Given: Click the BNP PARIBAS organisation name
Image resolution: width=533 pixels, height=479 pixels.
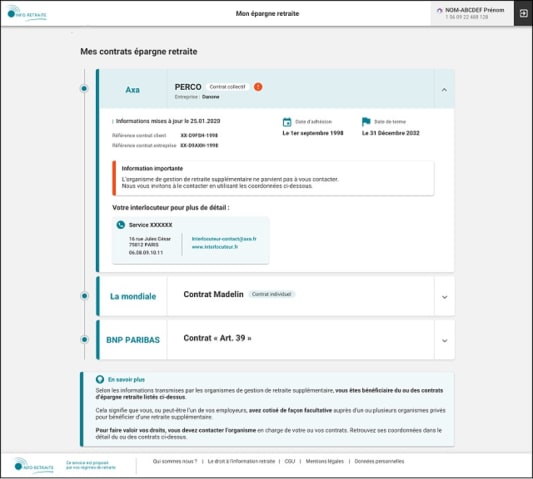Looking at the screenshot, I should click(x=133, y=340).
